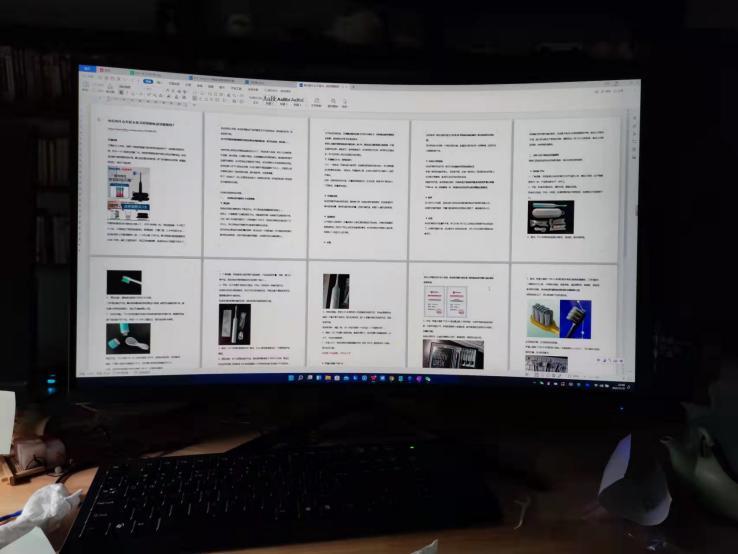Screen dimensions: 738x554
Task: Select the highlighted blue Start ribbon tab pill
Action: coord(149,81)
